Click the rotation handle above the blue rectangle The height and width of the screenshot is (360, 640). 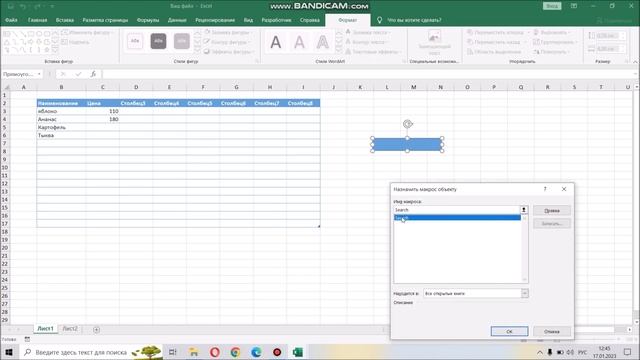pos(407,124)
